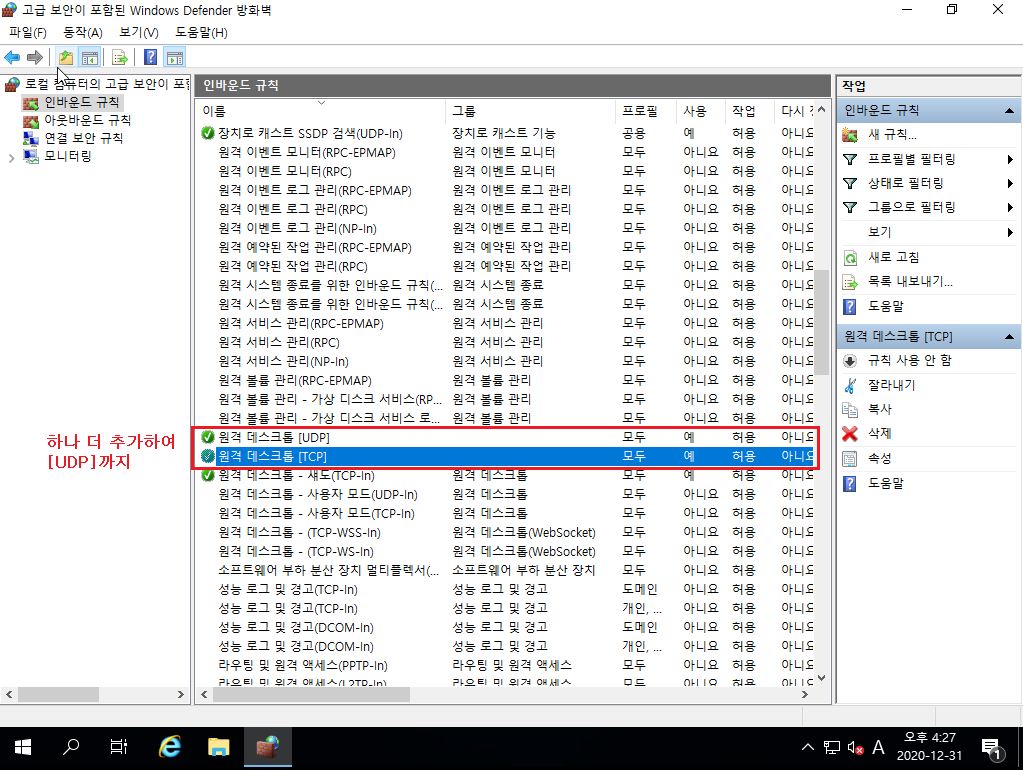Click the Export List toolbar icon

click(x=120, y=57)
